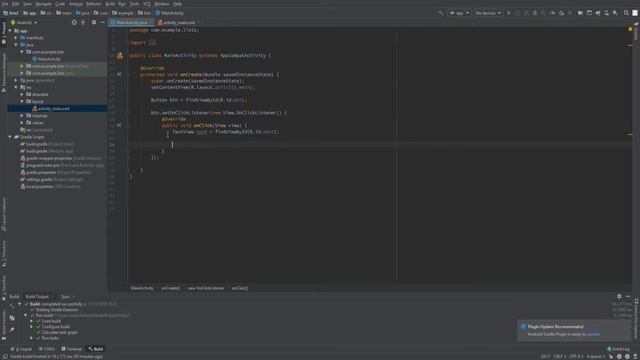
Task: Click the Attach Debugger toolbar icon
Action: click(x=562, y=13)
